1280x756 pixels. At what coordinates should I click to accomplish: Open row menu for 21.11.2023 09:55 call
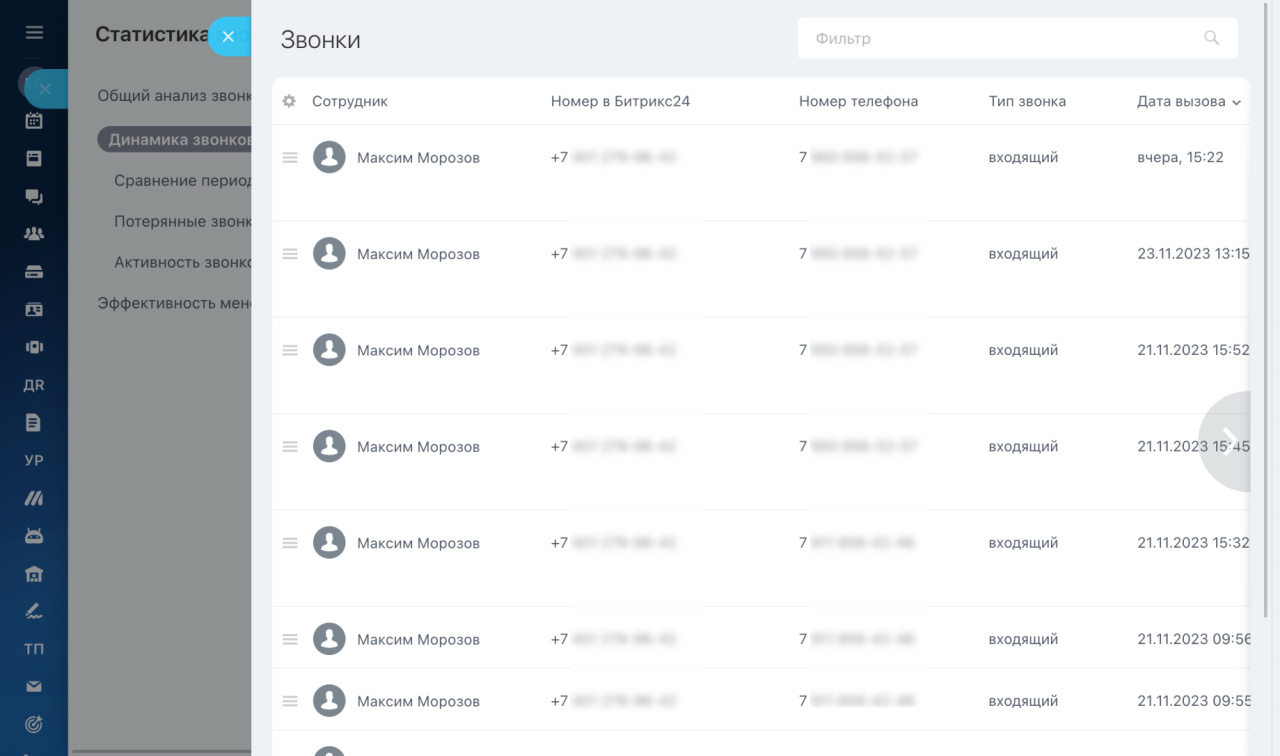(290, 701)
